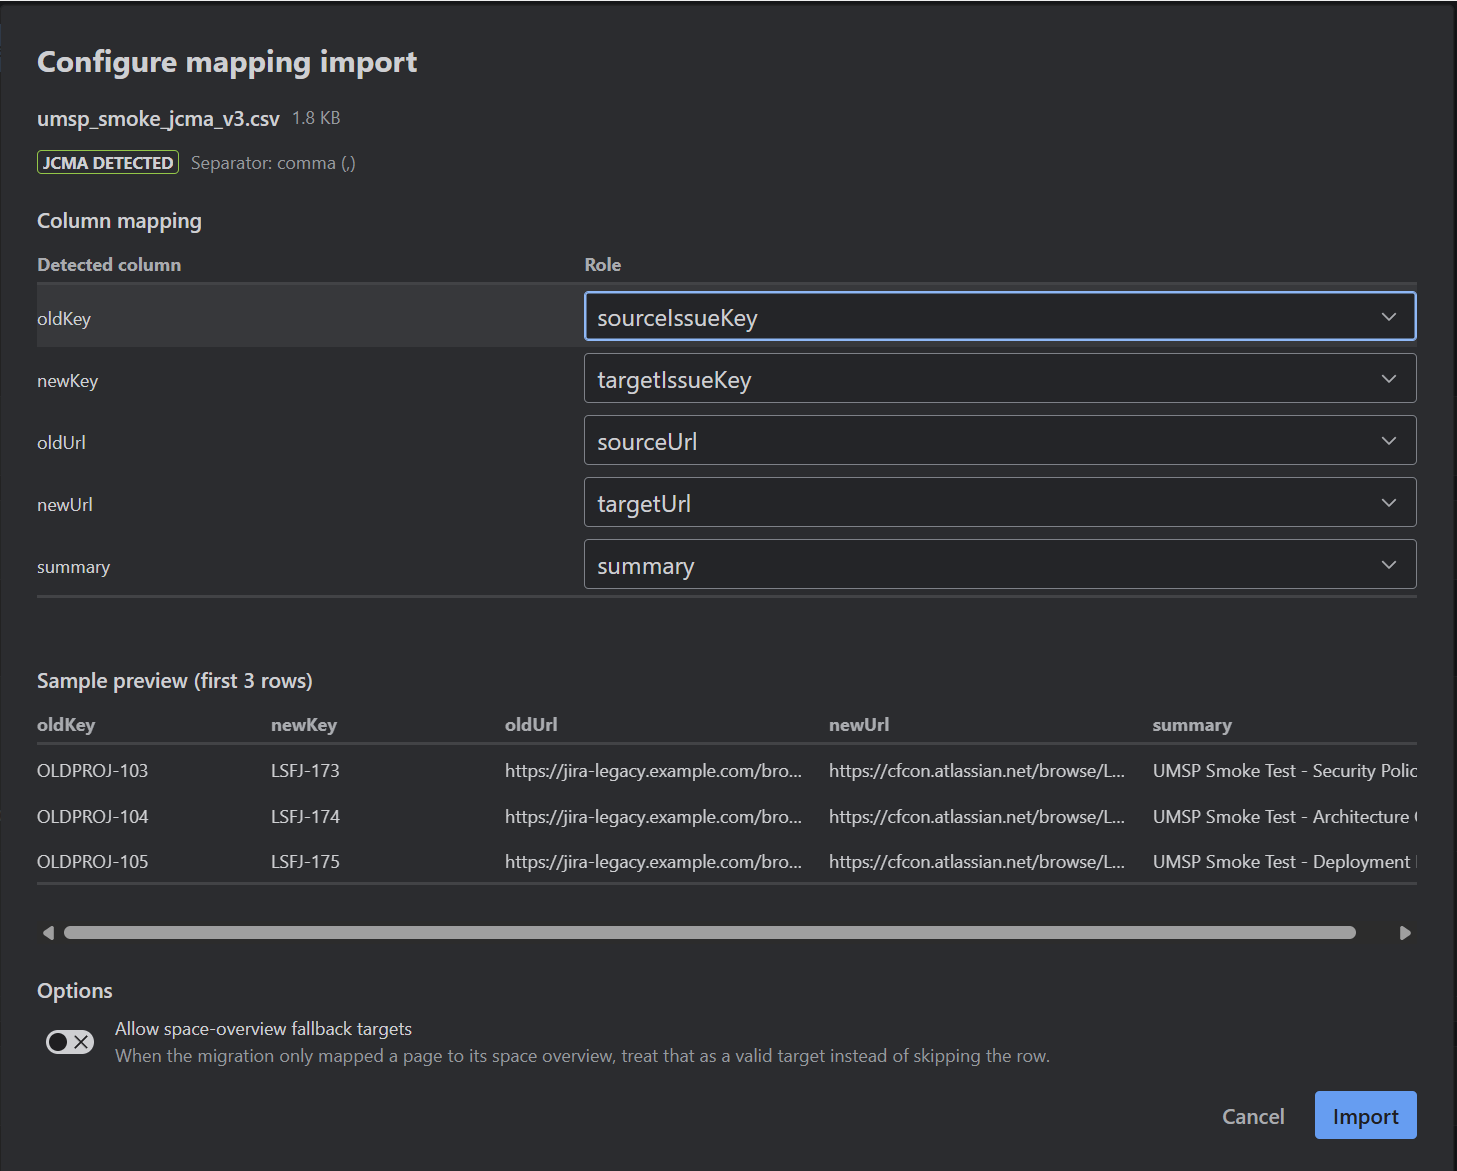Click UMSP Smoke Test - Security Policy cell
Viewport: 1457px width, 1171px height.
1285,771
